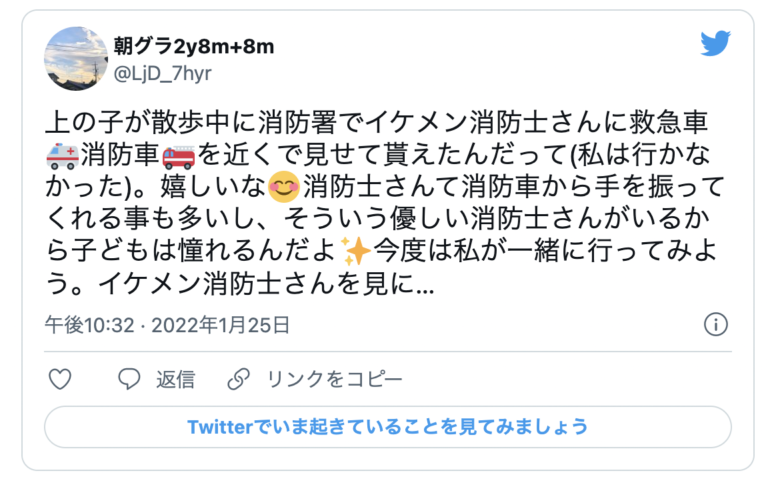Image resolution: width=768 pixels, height=483 pixels.
Task: Click the tweet's first line starting 上の子が散歩中
Action: click(376, 123)
